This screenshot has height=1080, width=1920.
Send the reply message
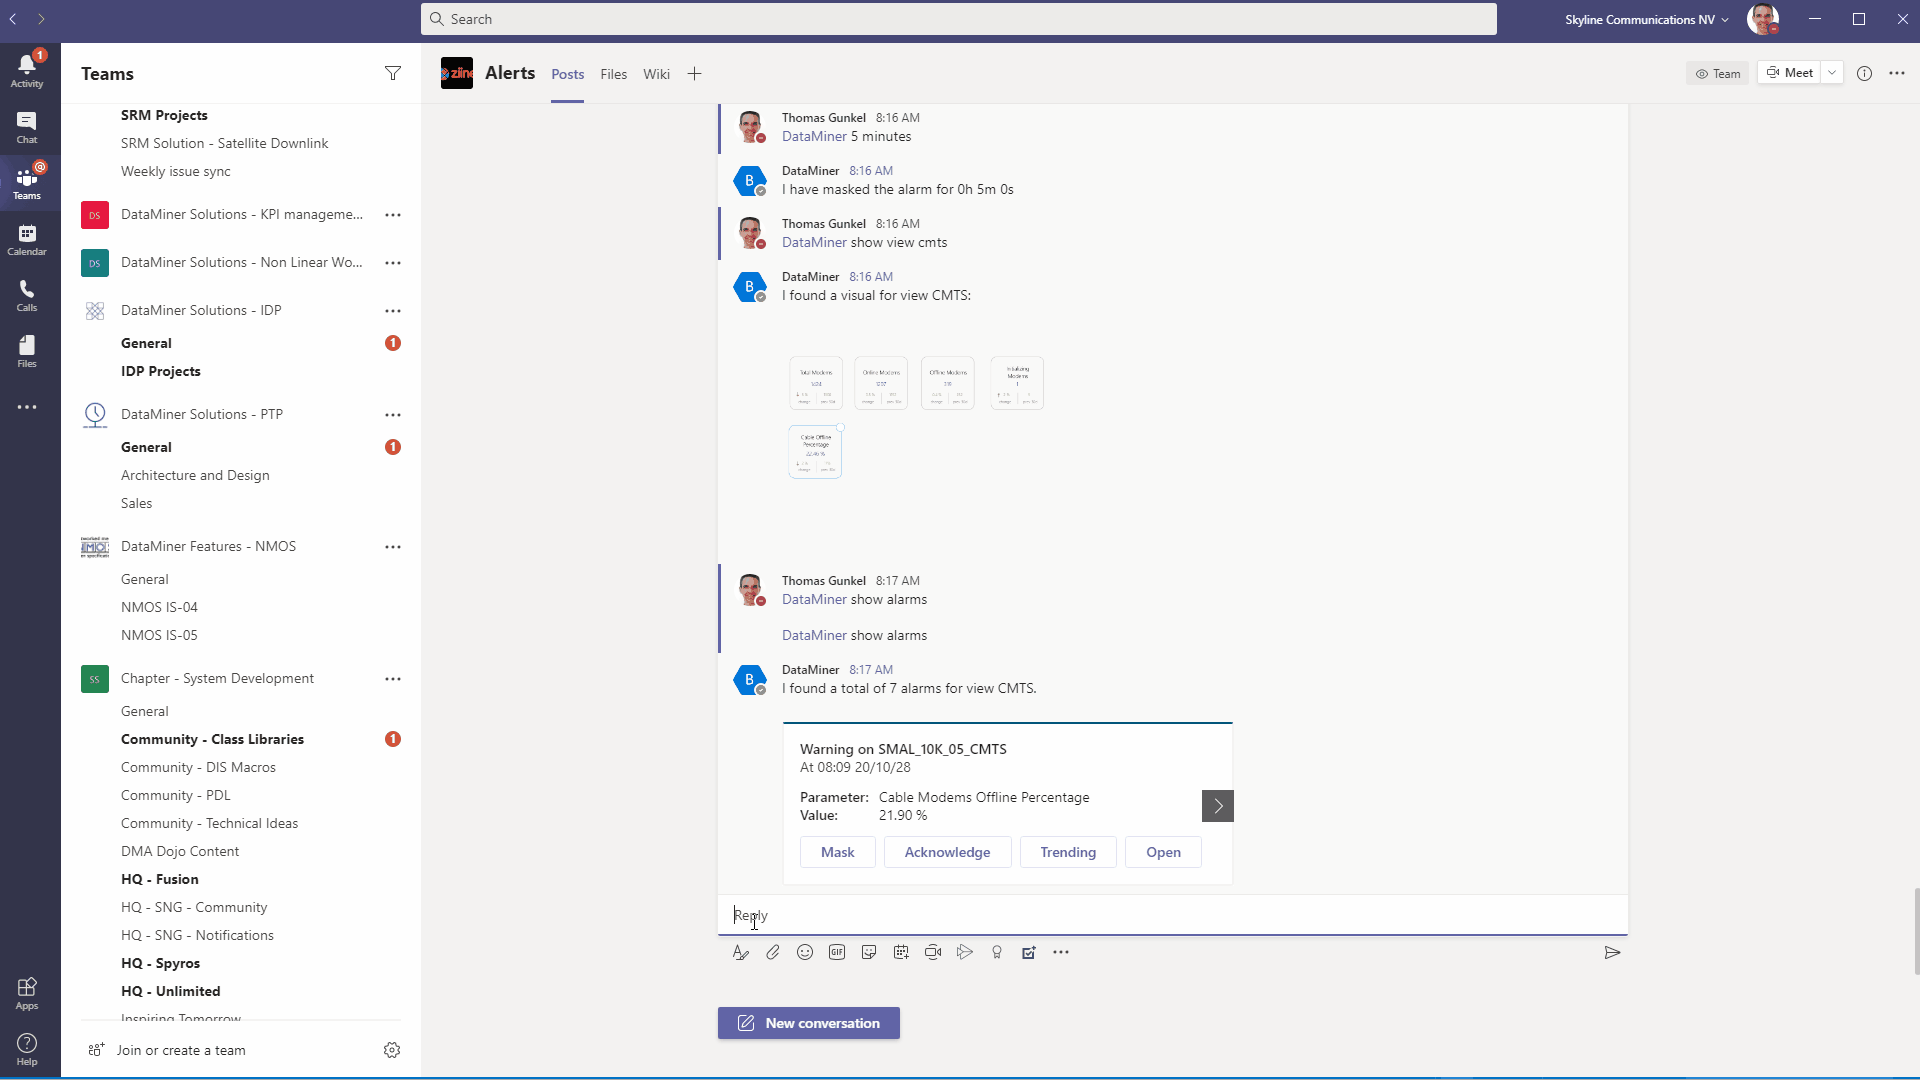tap(1612, 952)
